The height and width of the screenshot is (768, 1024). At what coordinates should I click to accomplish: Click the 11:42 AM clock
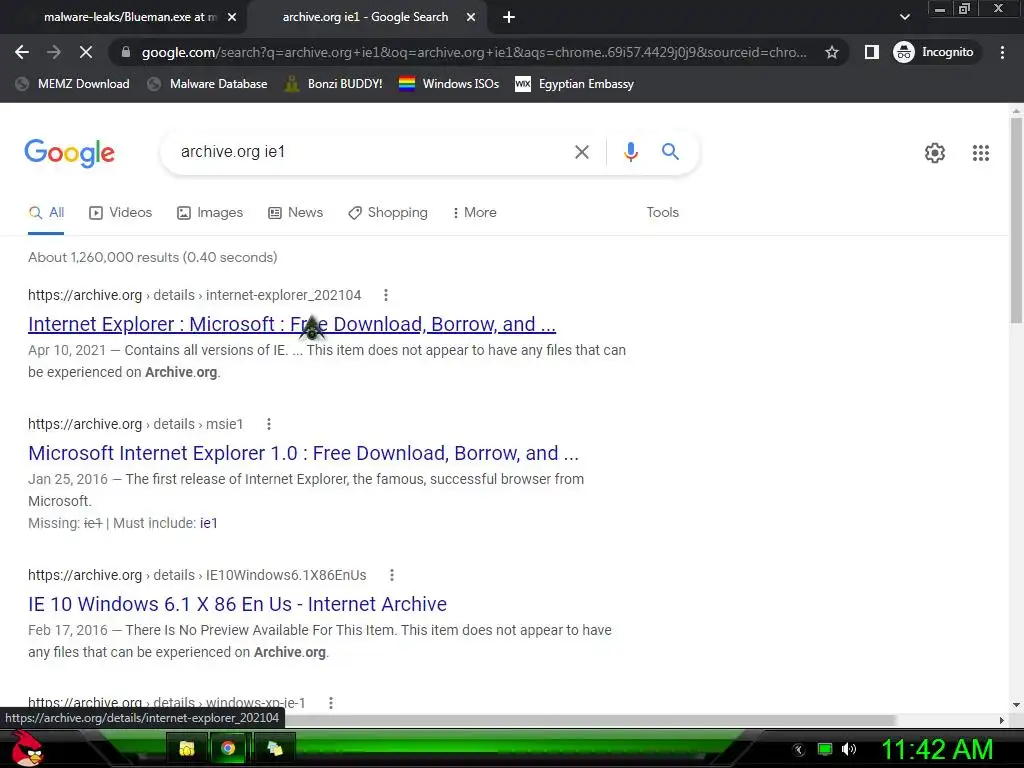pyautogui.click(x=936, y=750)
